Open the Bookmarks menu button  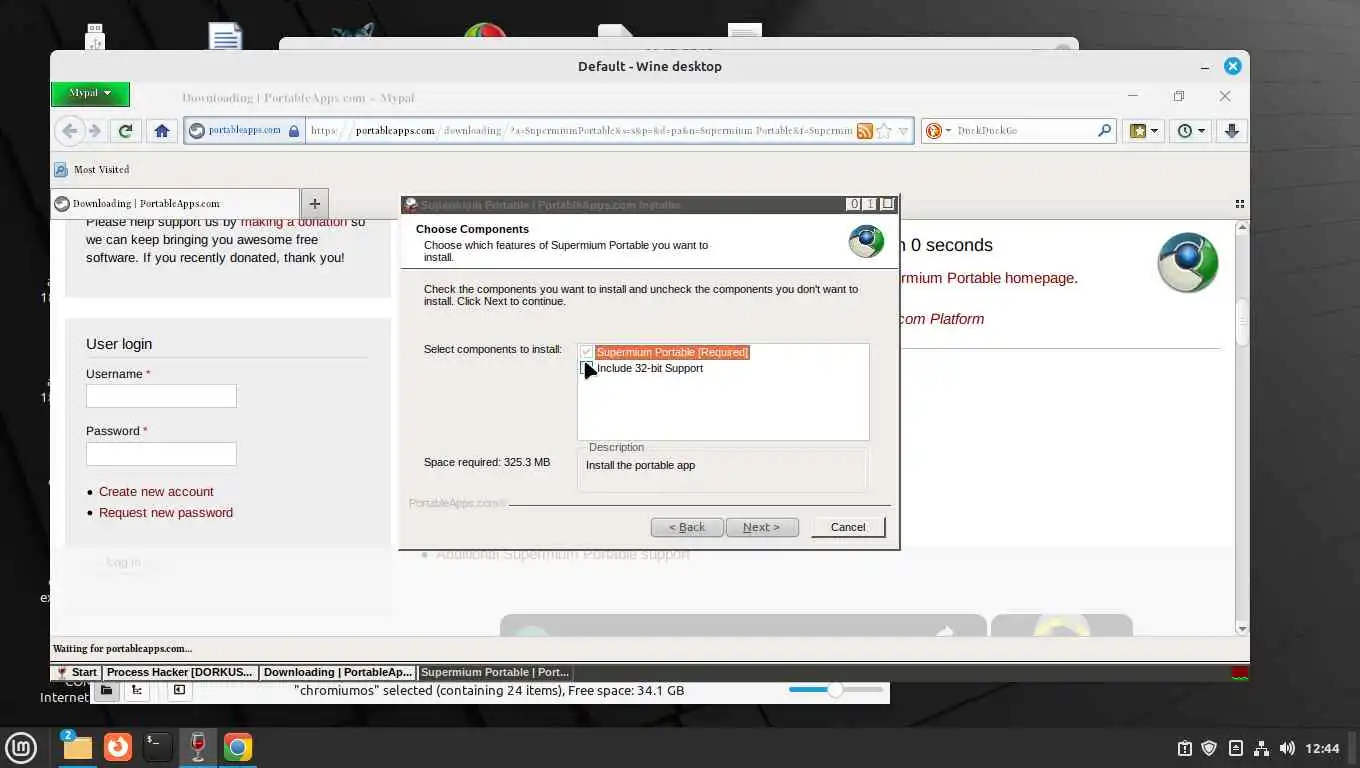click(1143, 130)
